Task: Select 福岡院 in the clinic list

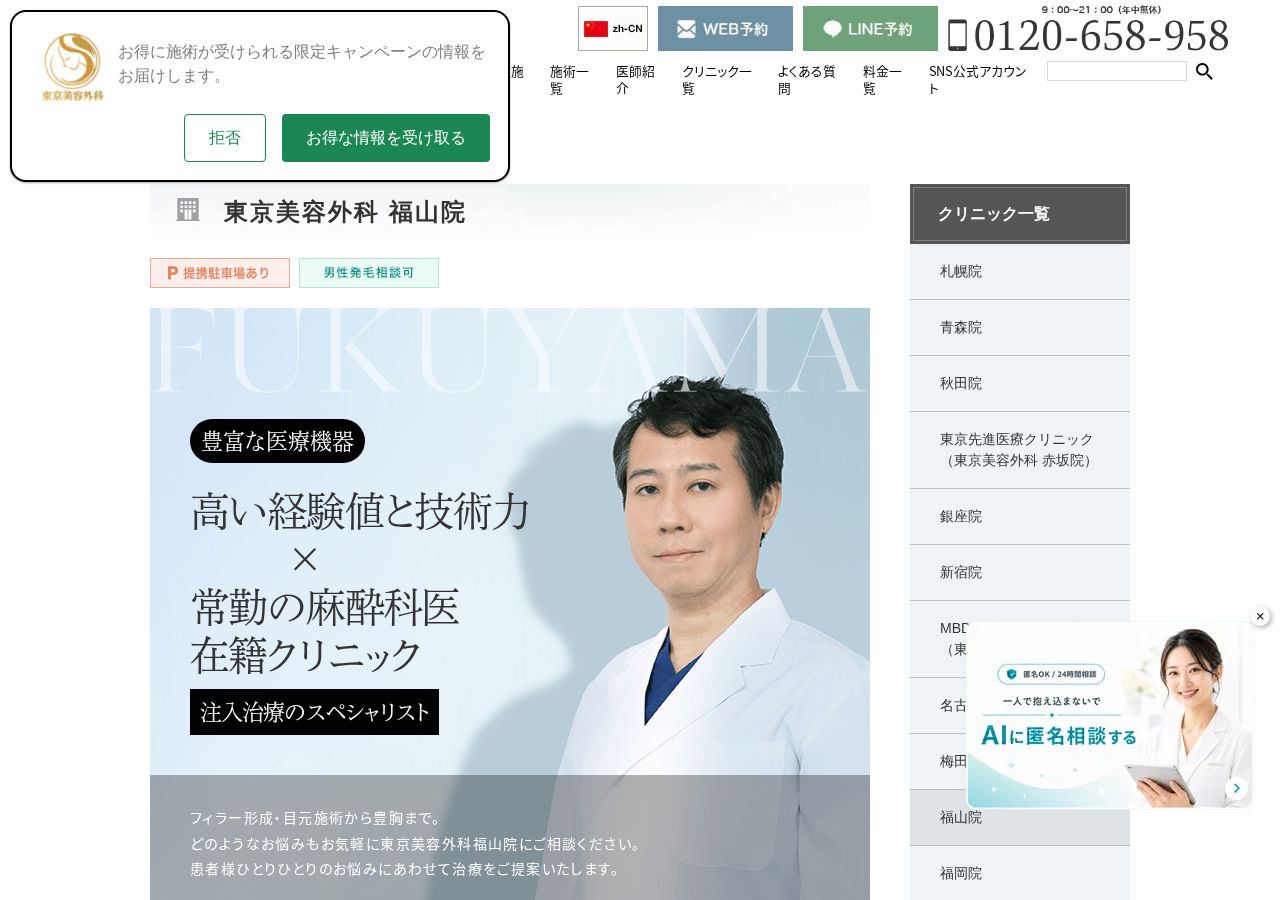Action: pos(1020,874)
